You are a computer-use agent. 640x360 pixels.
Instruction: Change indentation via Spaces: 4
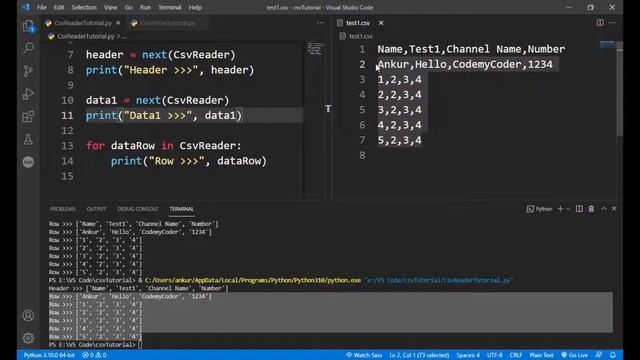468,355
